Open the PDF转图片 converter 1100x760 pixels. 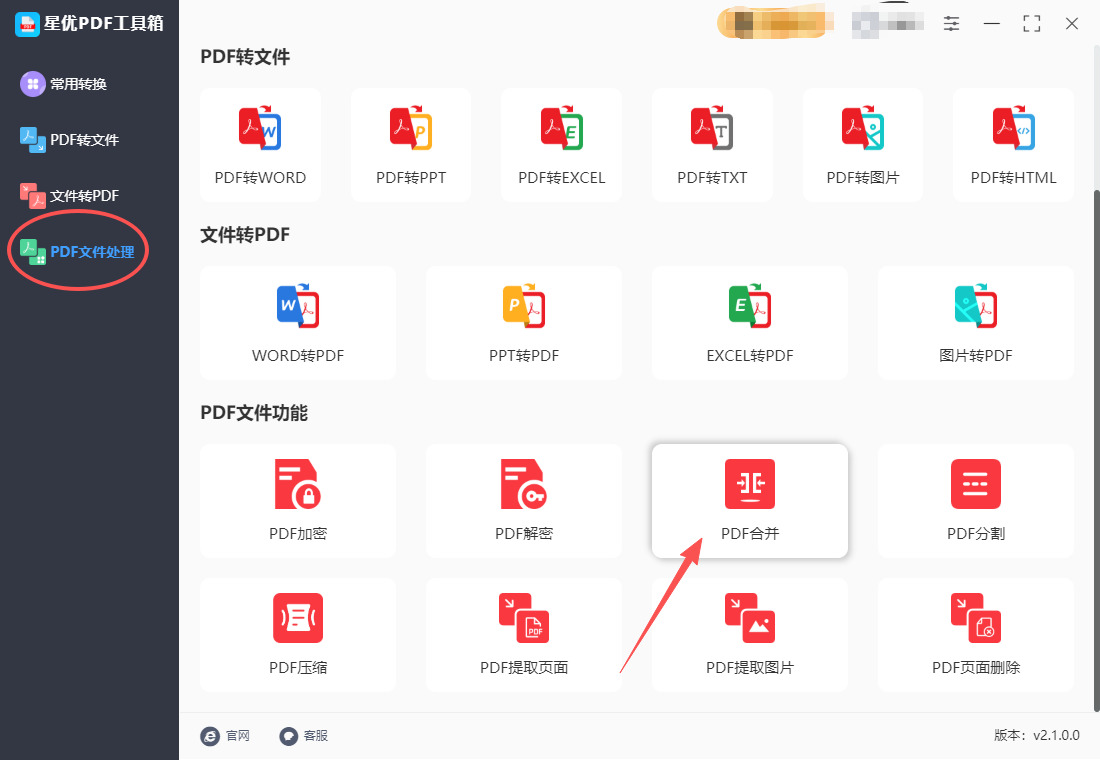point(863,145)
